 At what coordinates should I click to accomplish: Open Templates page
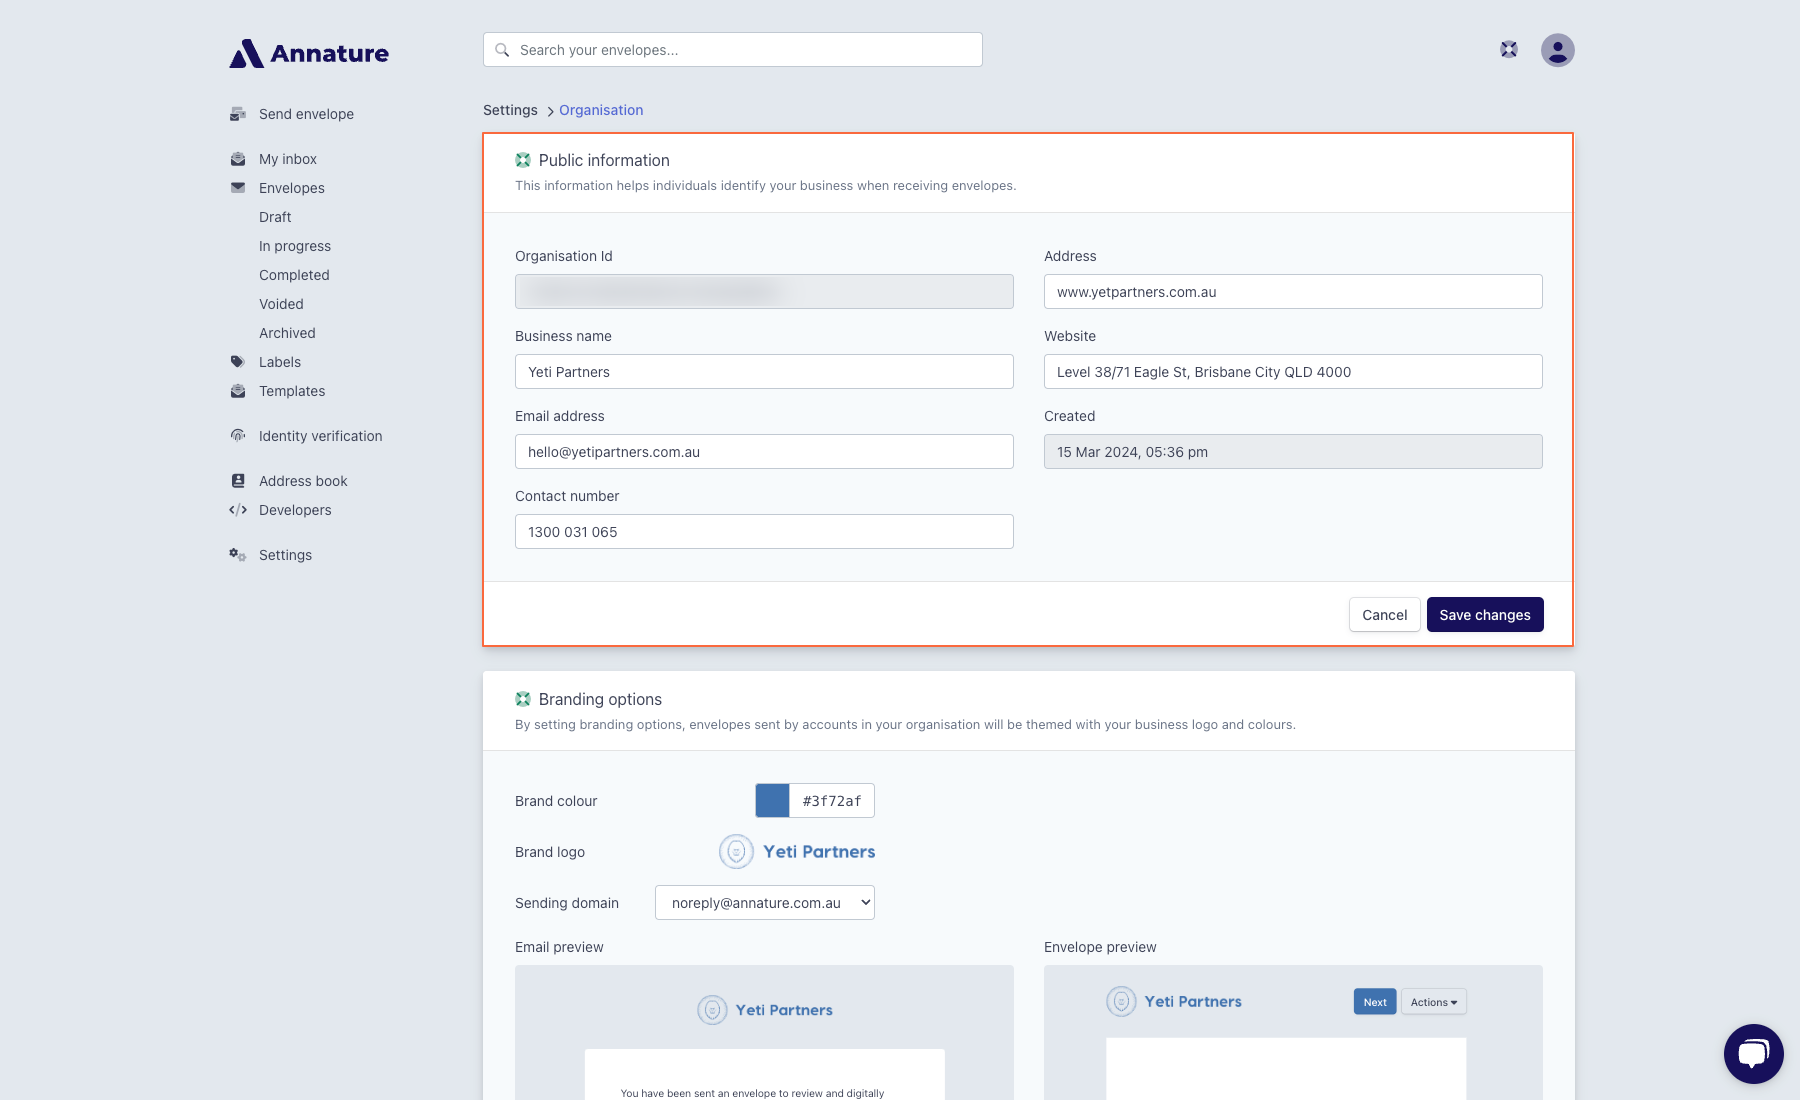(292, 391)
